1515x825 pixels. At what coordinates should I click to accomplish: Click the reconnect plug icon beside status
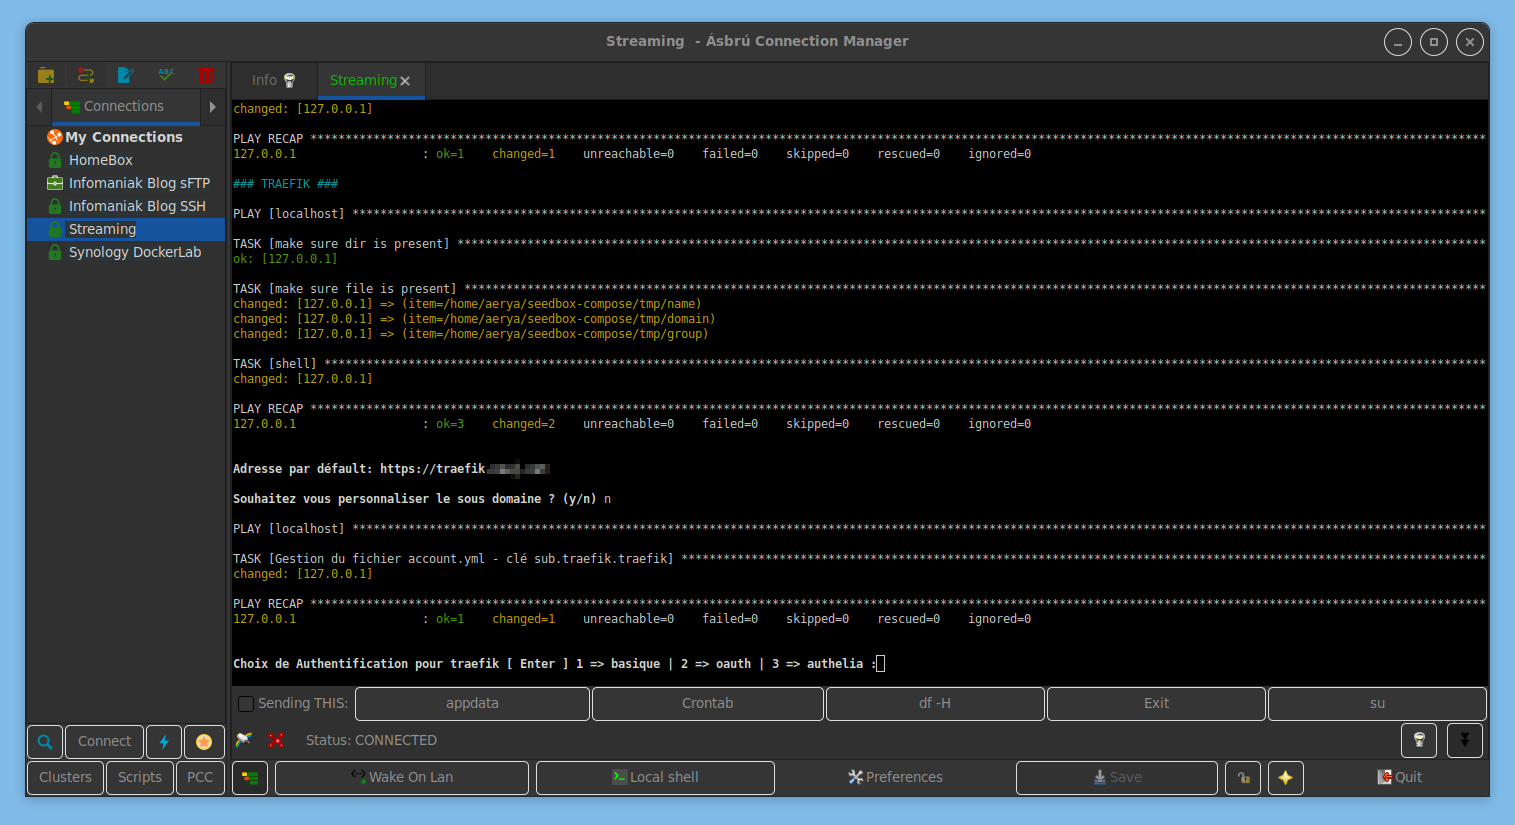point(243,740)
